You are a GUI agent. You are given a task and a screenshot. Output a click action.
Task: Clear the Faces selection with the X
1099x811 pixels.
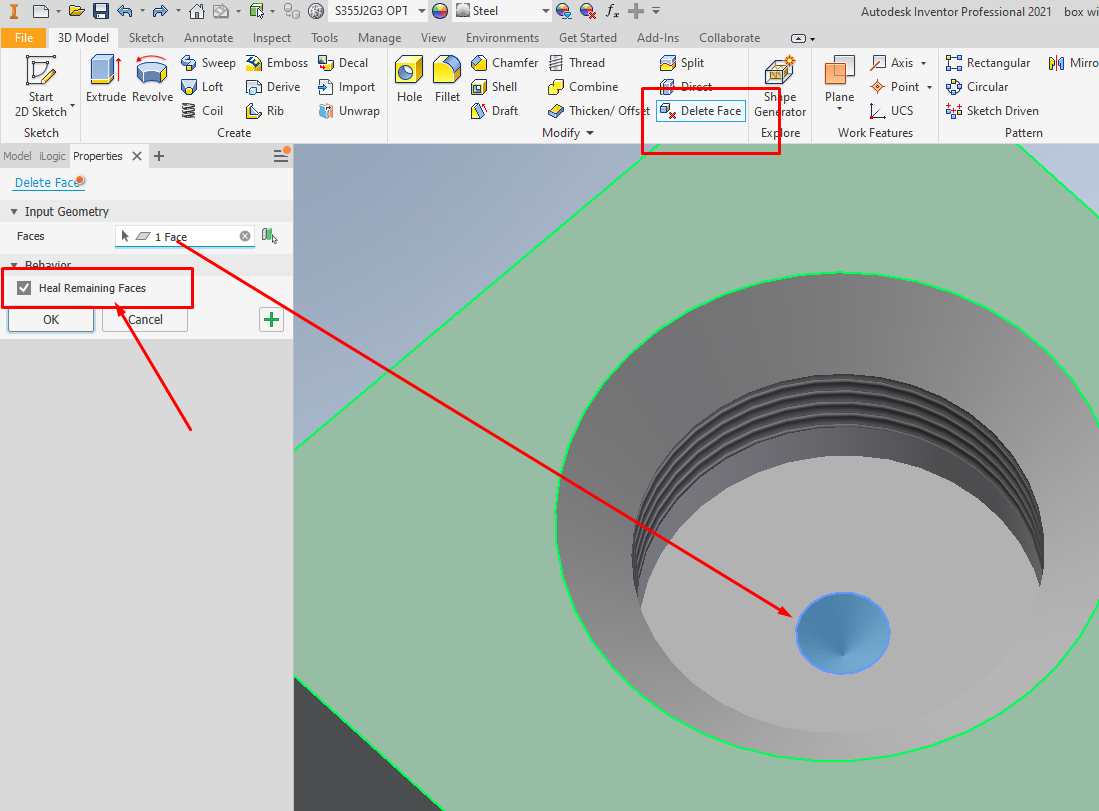pos(245,236)
